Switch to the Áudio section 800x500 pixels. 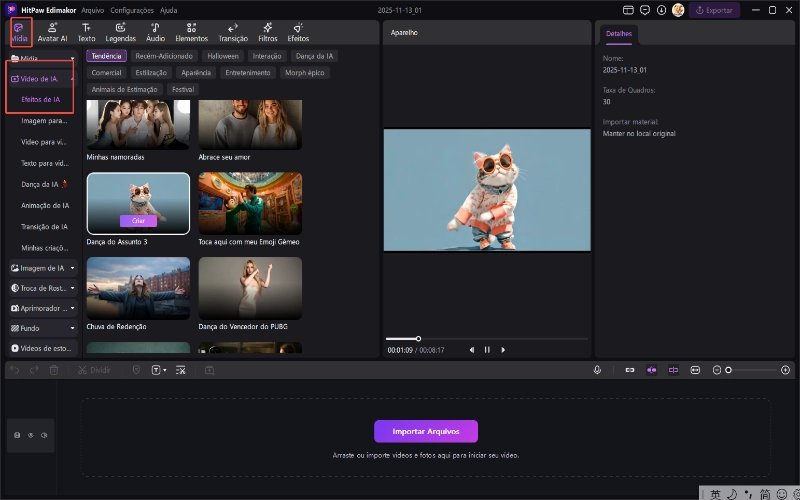point(155,31)
